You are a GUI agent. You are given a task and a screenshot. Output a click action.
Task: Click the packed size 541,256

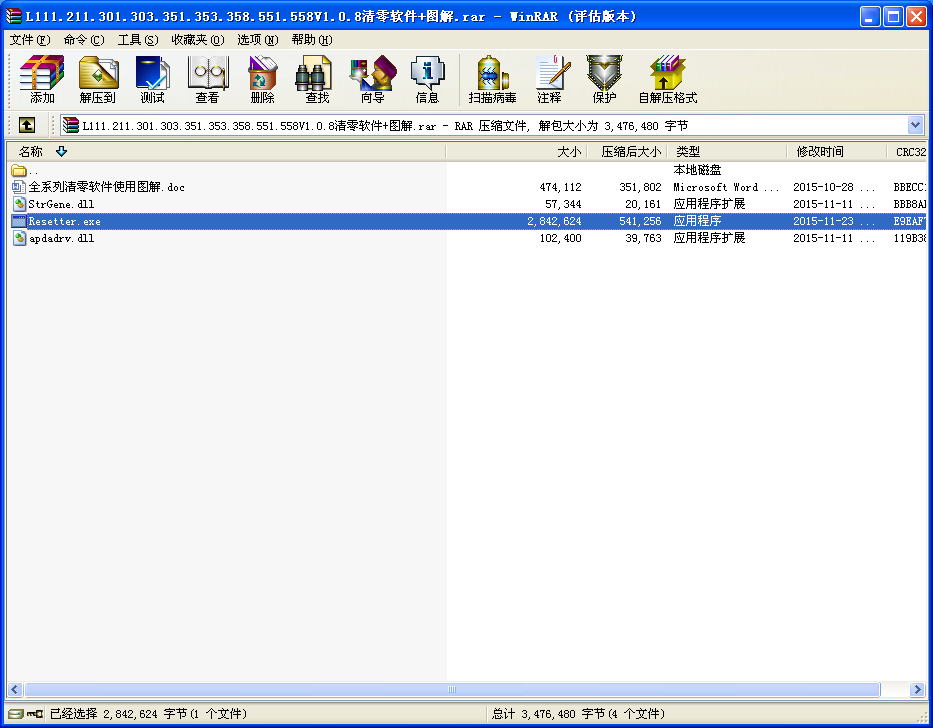tap(640, 221)
